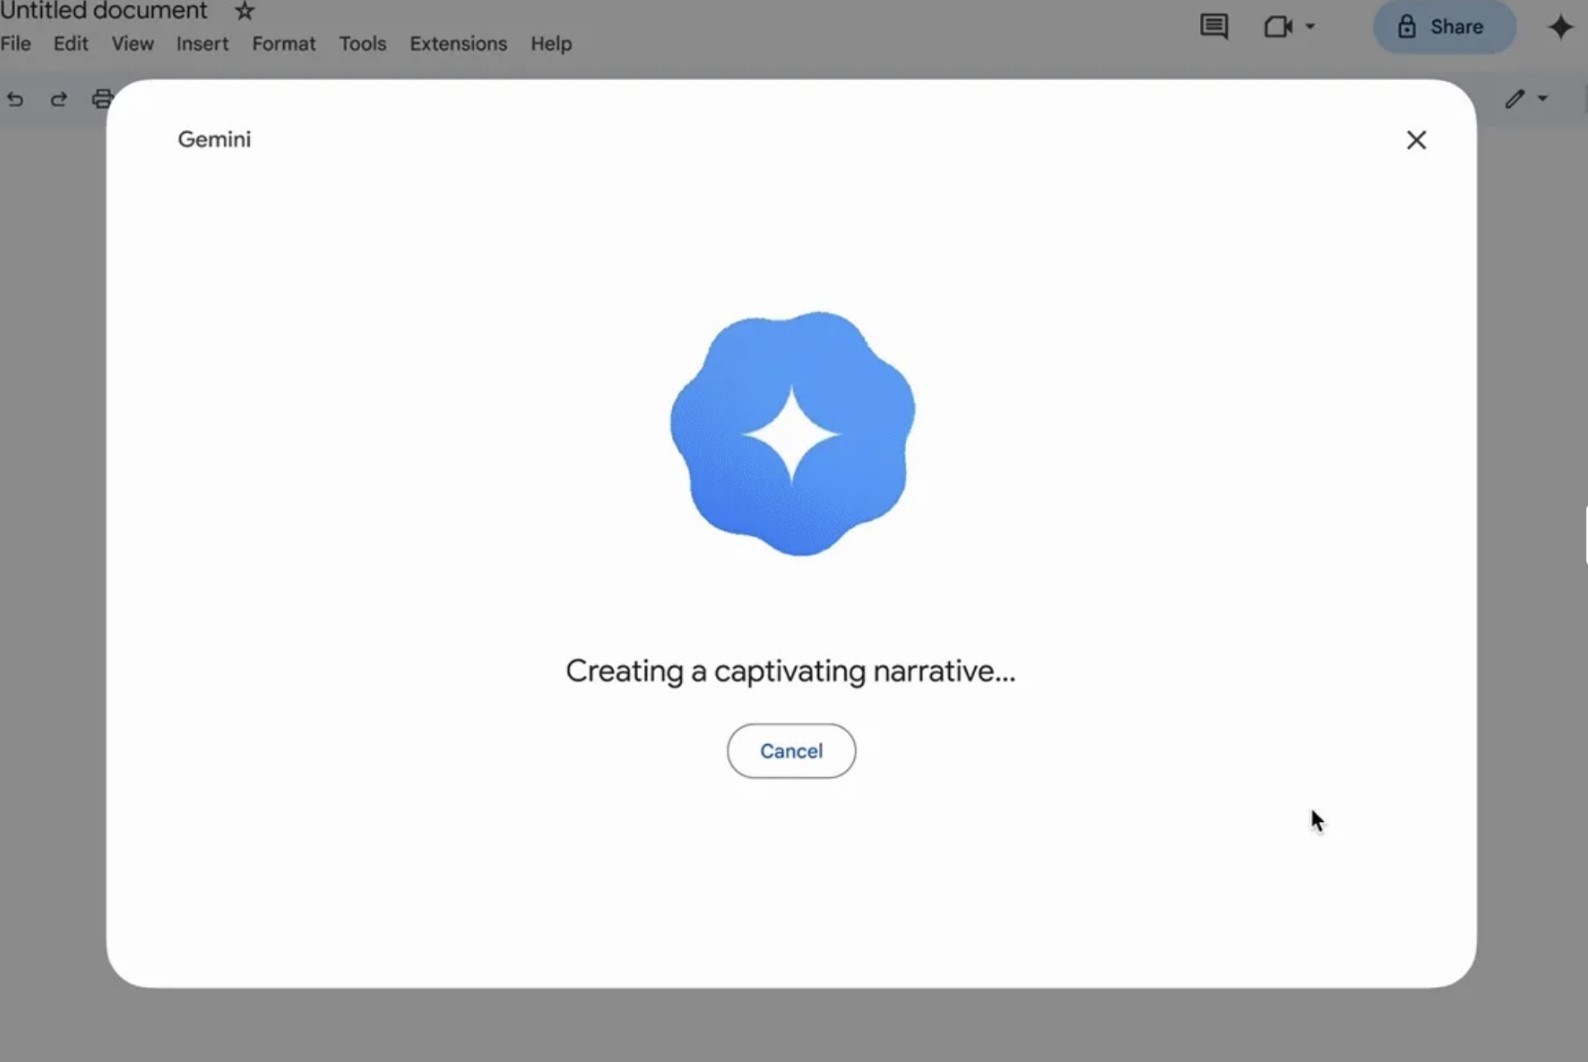
Task: Expand the video call dropdown arrow
Action: tap(1310, 27)
